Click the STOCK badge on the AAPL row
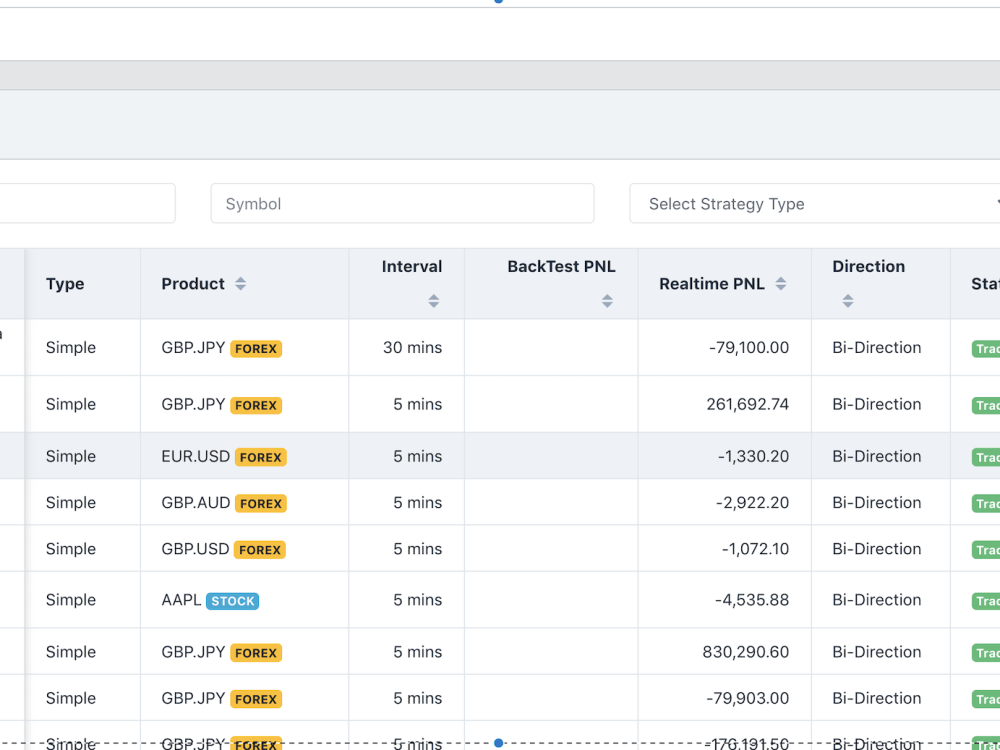This screenshot has height=750, width=1000. (x=232, y=601)
